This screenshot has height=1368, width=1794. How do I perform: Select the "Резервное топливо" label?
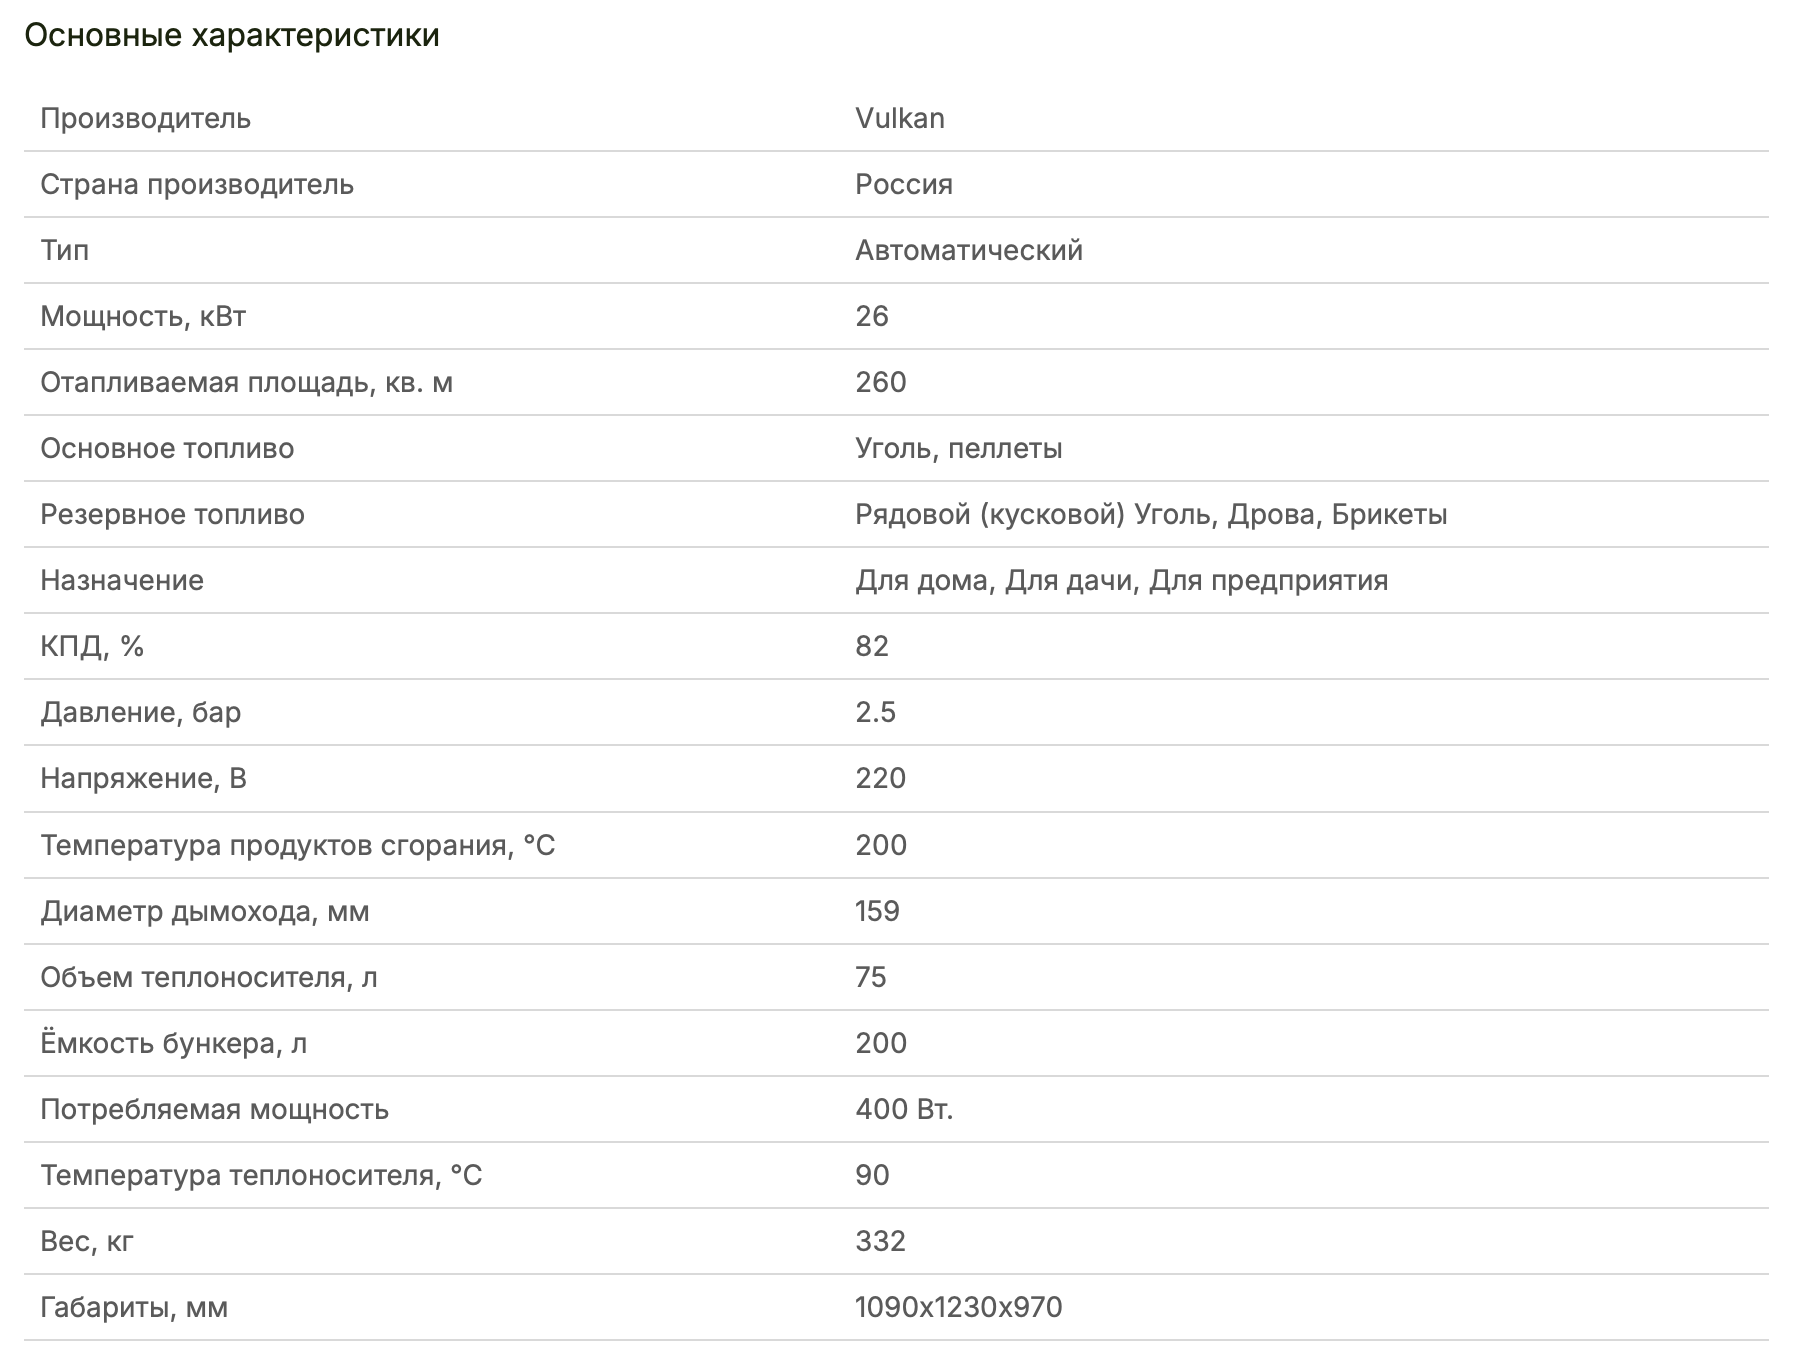[172, 514]
